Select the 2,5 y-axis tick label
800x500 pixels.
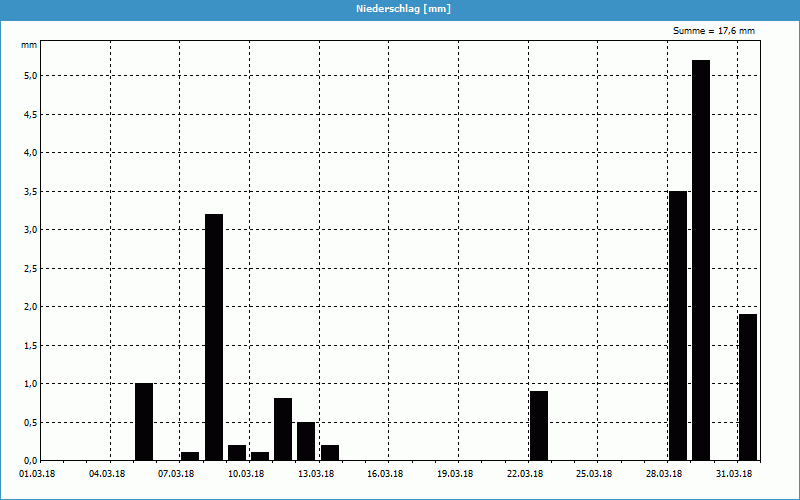coord(30,268)
